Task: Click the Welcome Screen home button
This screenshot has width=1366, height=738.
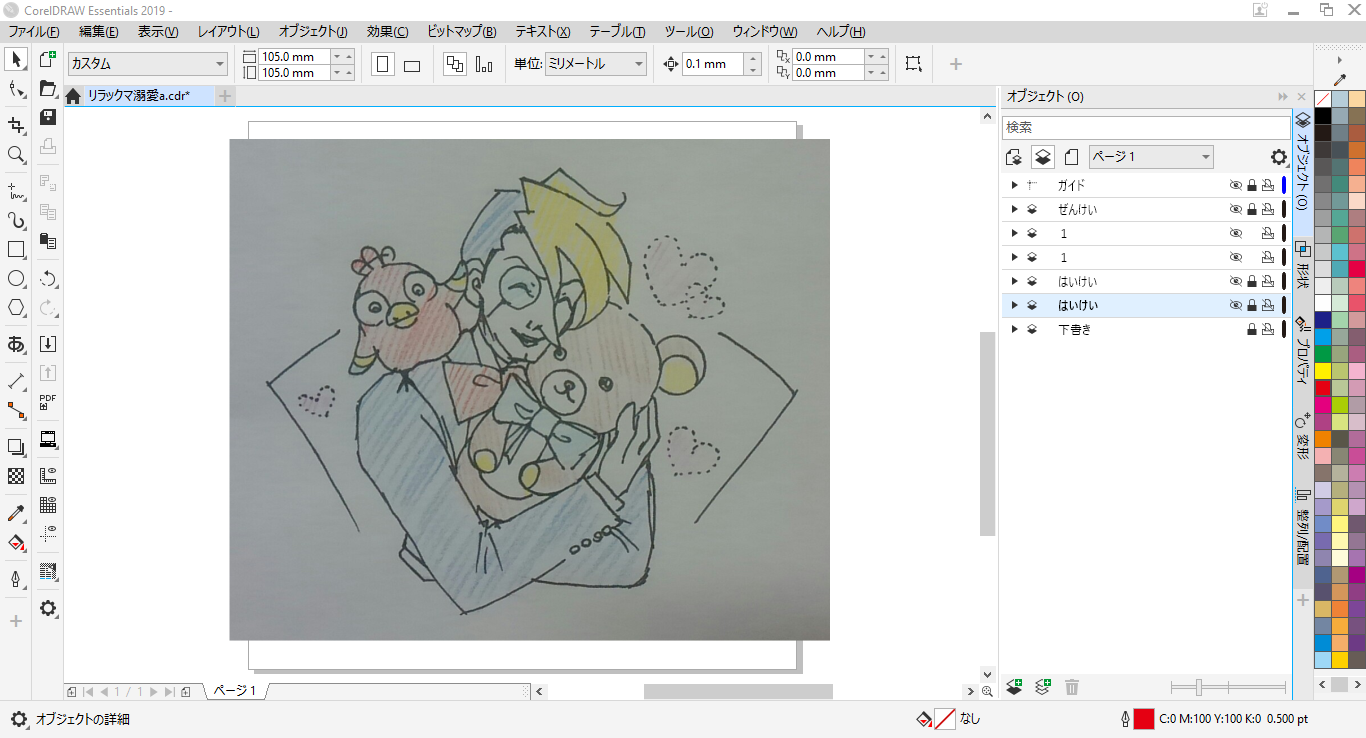Action: click(73, 96)
